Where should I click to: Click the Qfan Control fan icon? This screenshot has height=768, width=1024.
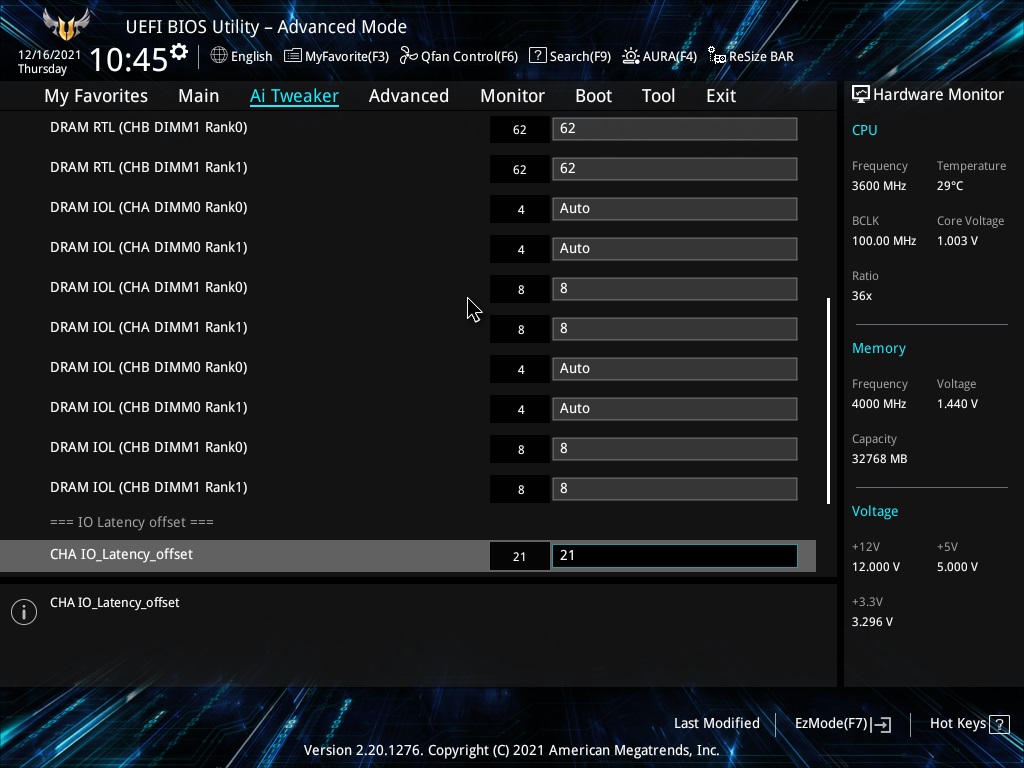(x=409, y=56)
